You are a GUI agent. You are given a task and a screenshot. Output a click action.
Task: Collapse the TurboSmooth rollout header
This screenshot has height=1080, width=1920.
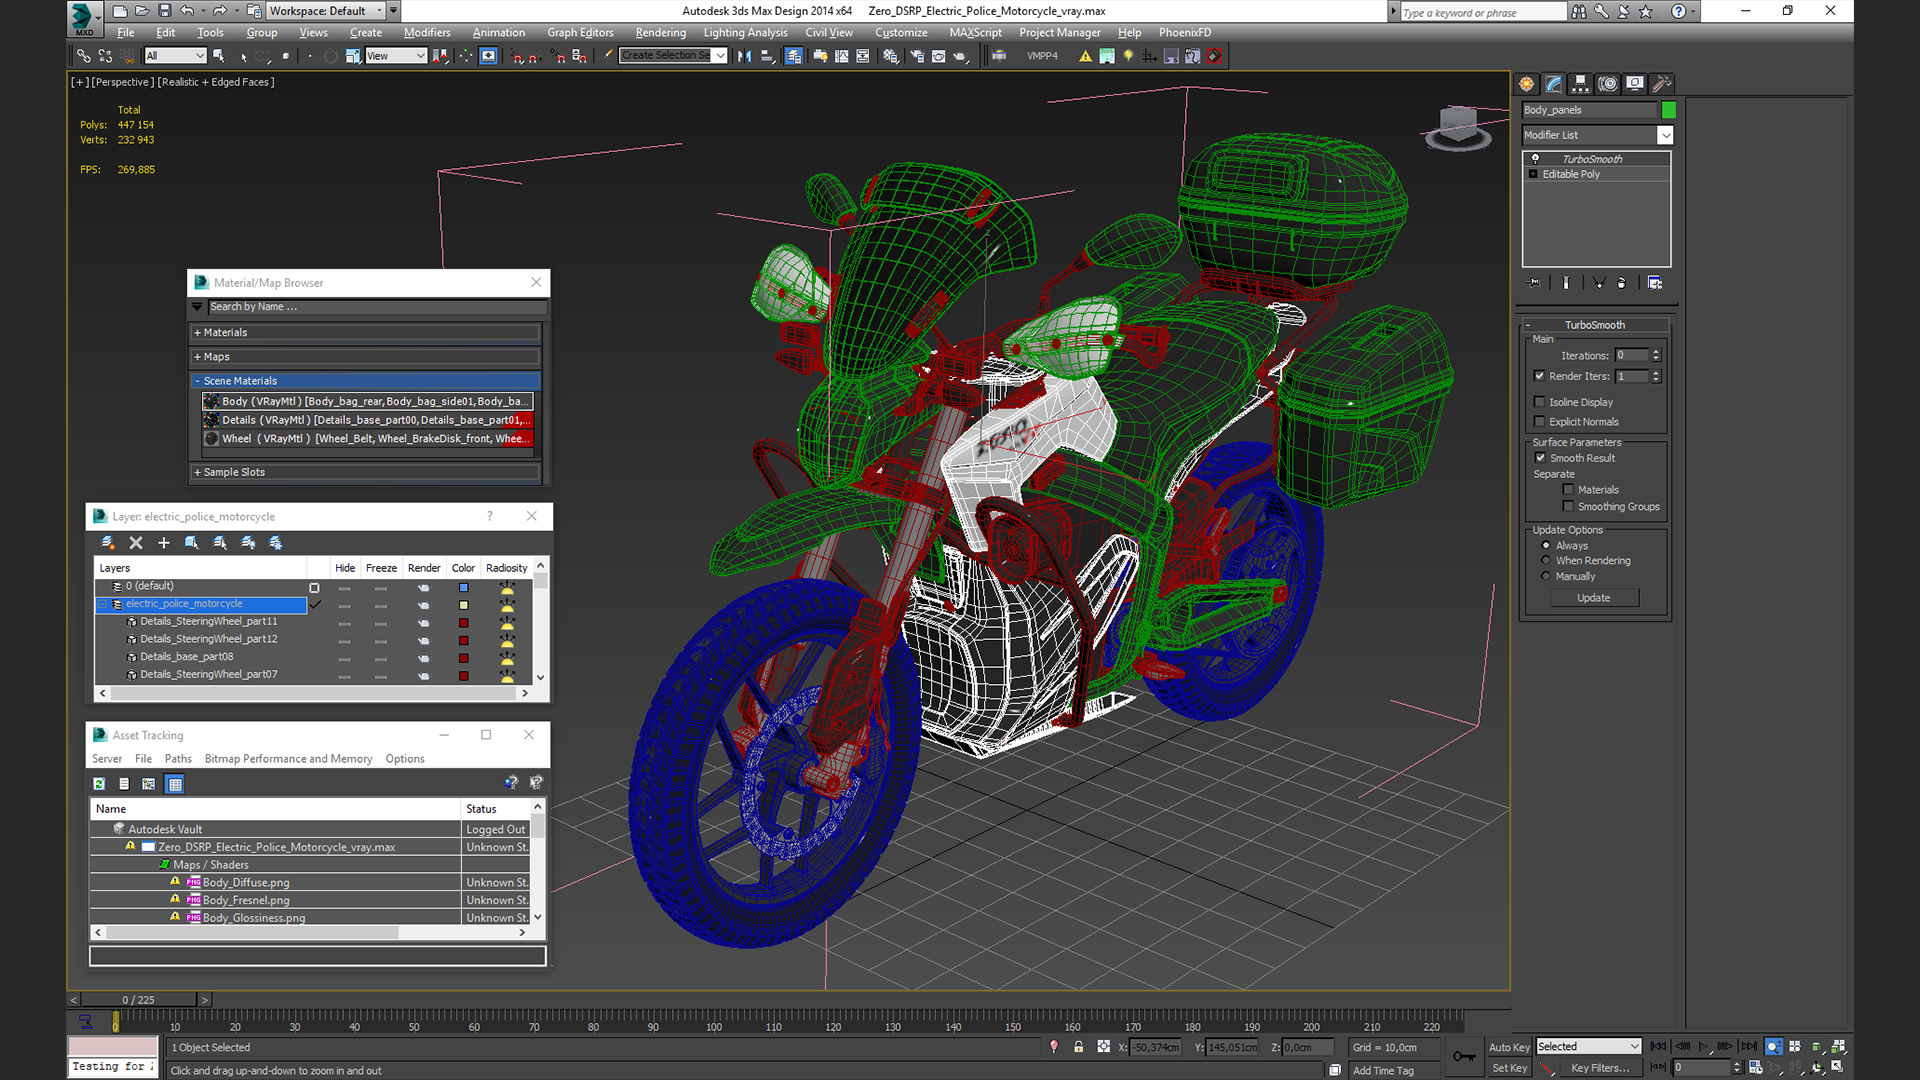click(x=1595, y=325)
